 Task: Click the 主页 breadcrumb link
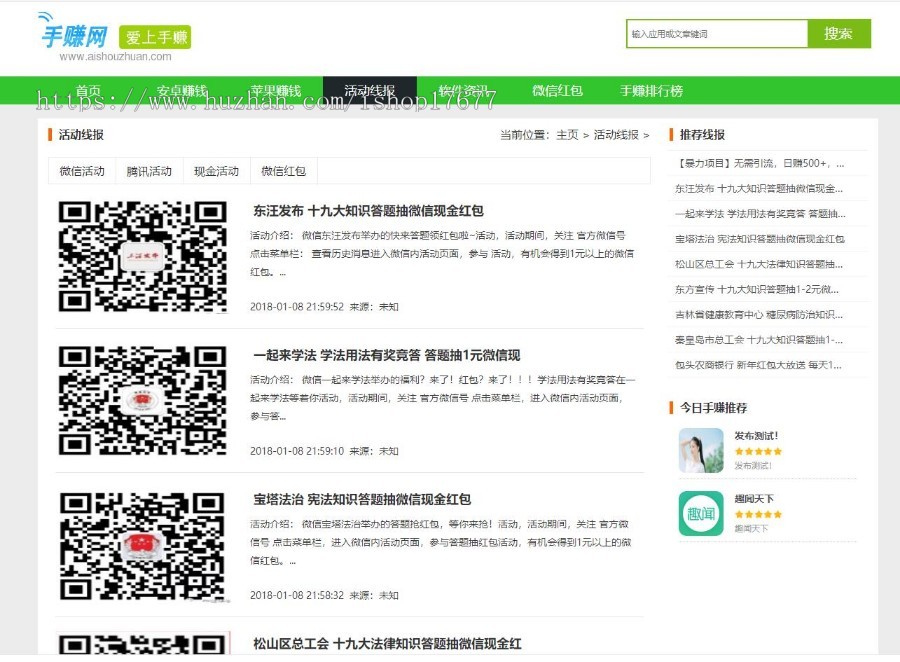tap(567, 135)
